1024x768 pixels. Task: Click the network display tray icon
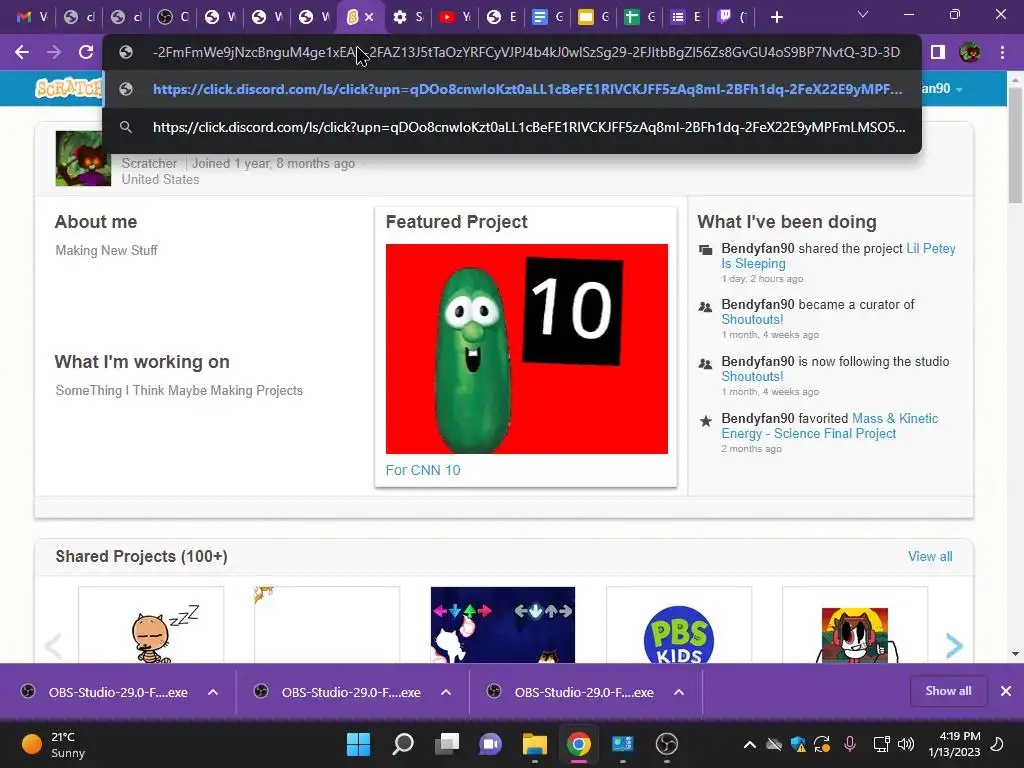coord(881,744)
